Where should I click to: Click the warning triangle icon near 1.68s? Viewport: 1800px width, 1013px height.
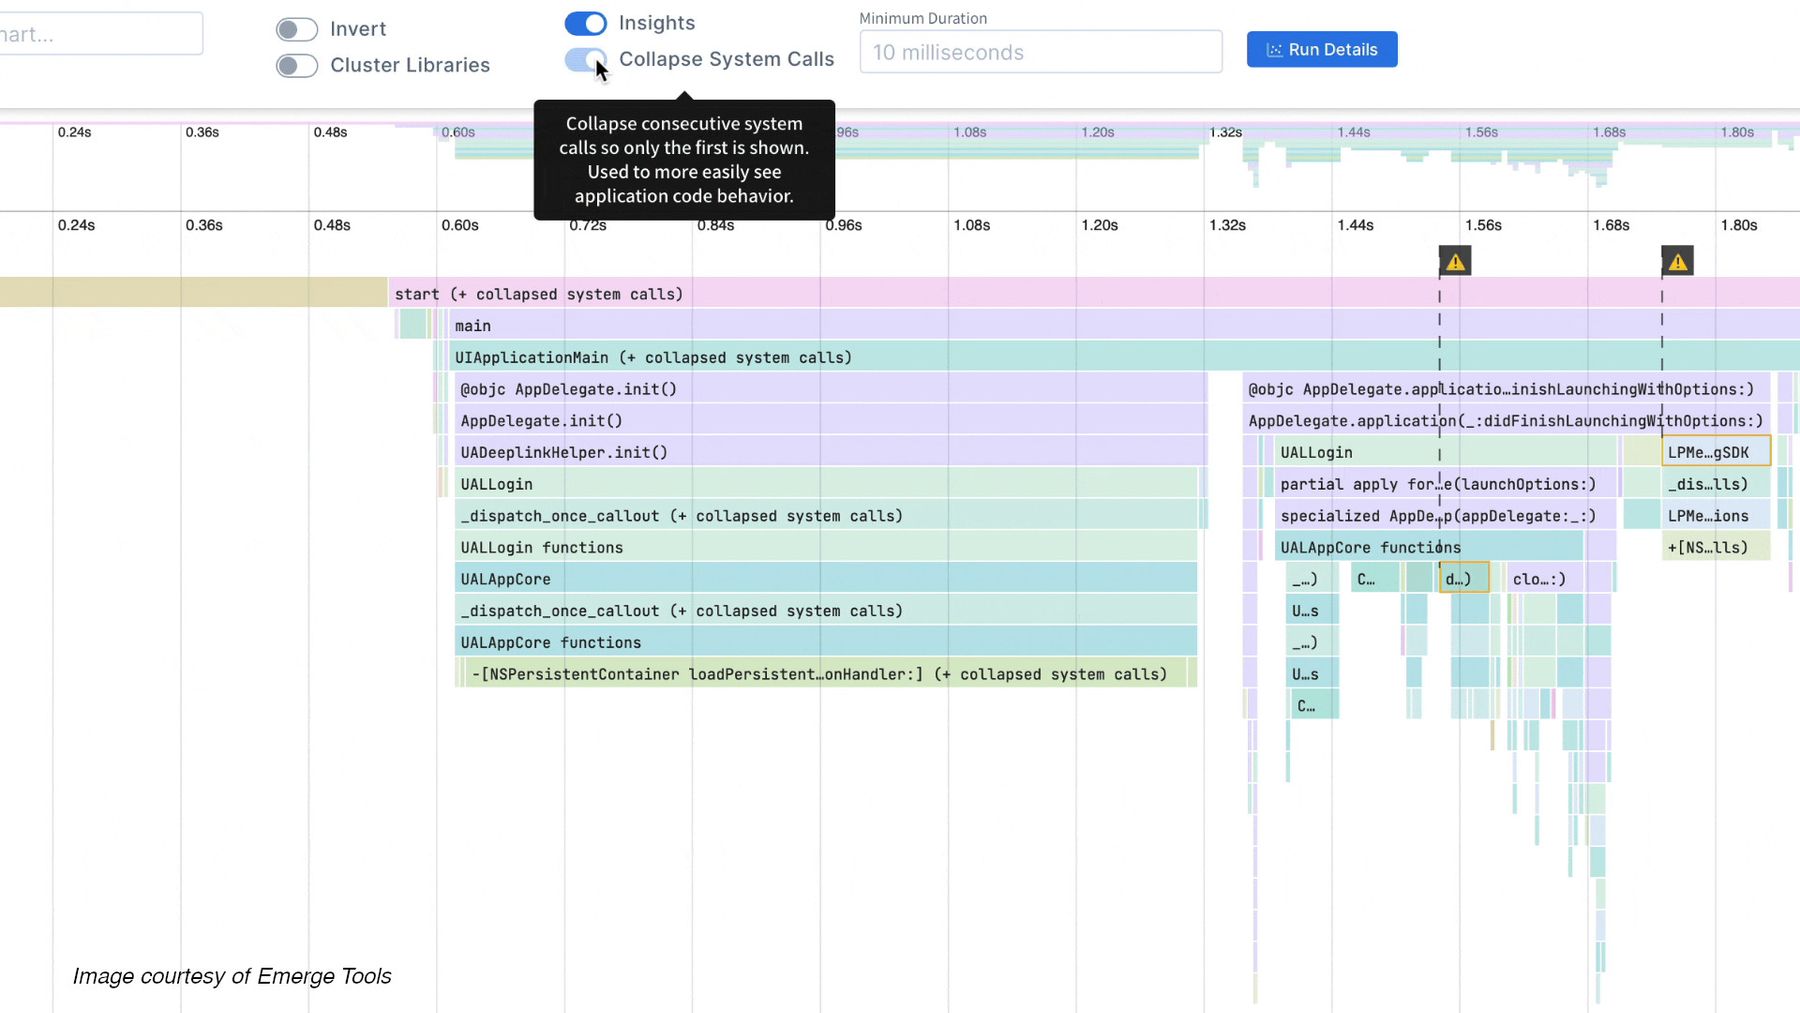(x=1678, y=260)
